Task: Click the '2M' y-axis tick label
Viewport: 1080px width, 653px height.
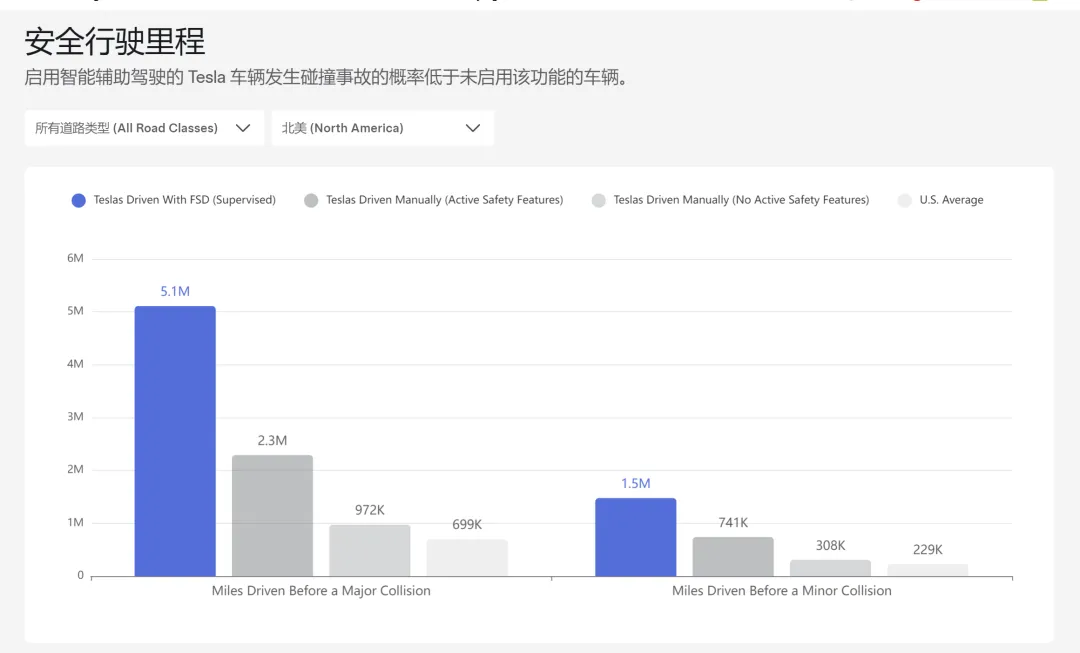Action: point(75,469)
